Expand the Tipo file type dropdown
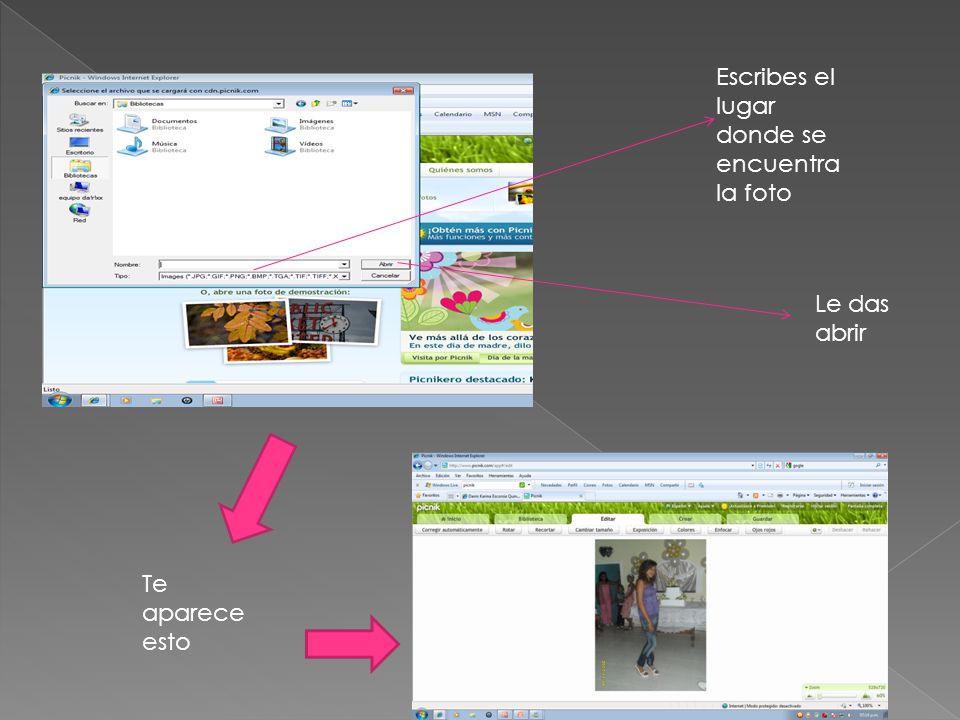This screenshot has height=720, width=960. pos(345,276)
